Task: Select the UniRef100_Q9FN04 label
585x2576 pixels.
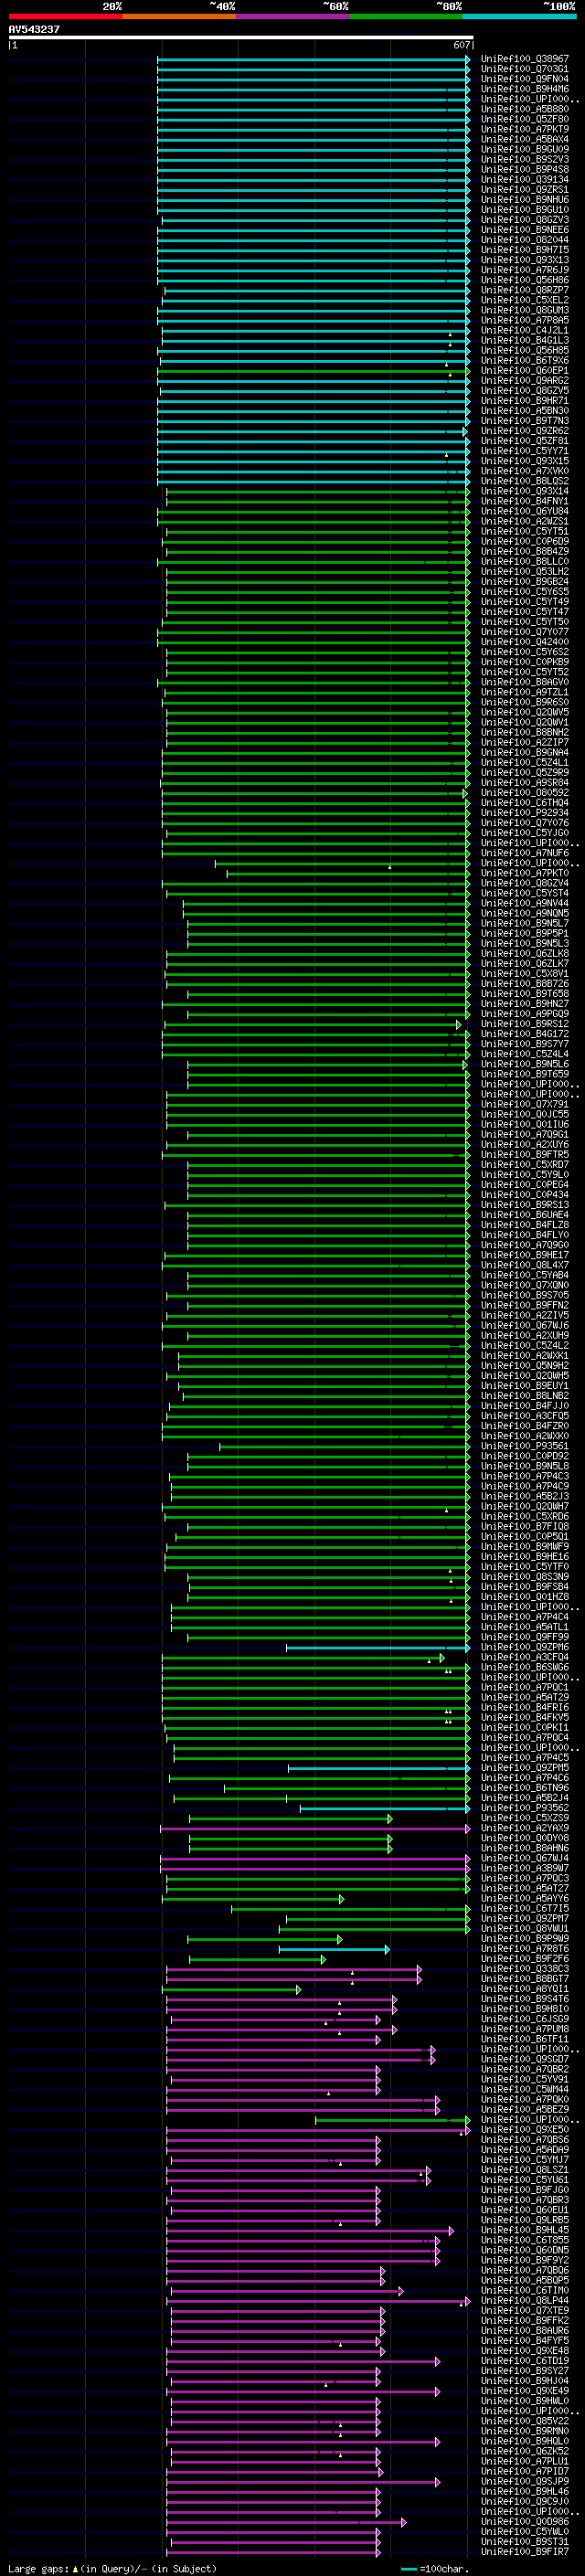Action: point(525,79)
